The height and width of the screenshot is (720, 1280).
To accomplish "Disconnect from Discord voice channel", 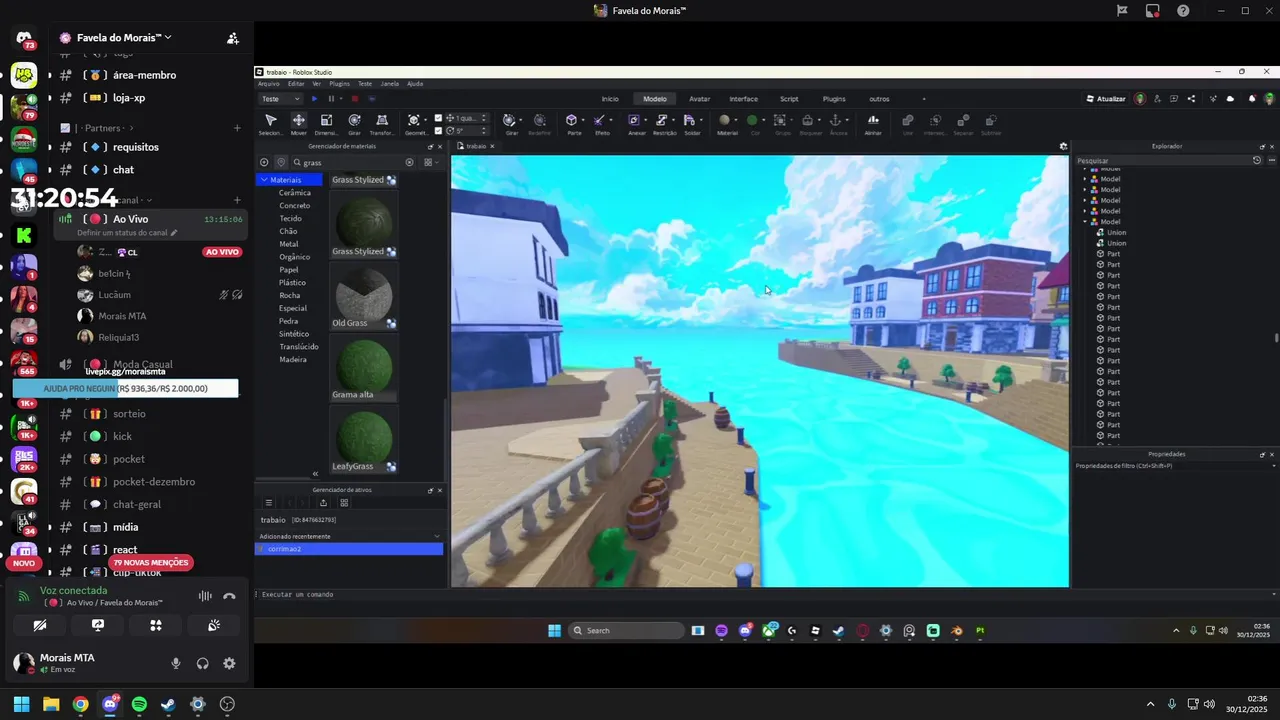I will coord(229,596).
